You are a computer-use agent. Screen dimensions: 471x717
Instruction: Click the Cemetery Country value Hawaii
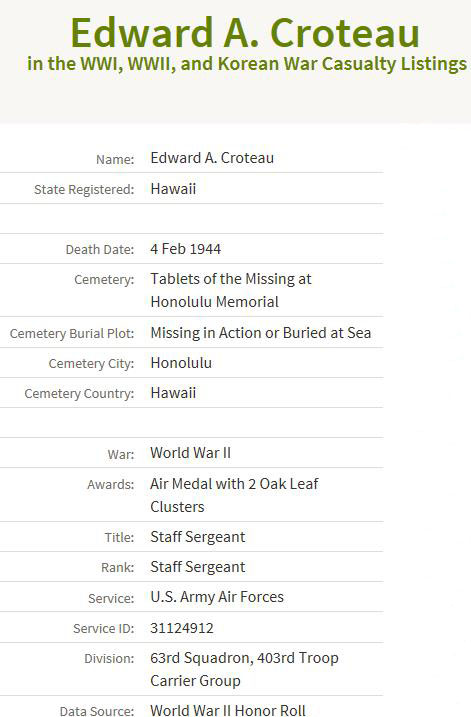click(173, 393)
